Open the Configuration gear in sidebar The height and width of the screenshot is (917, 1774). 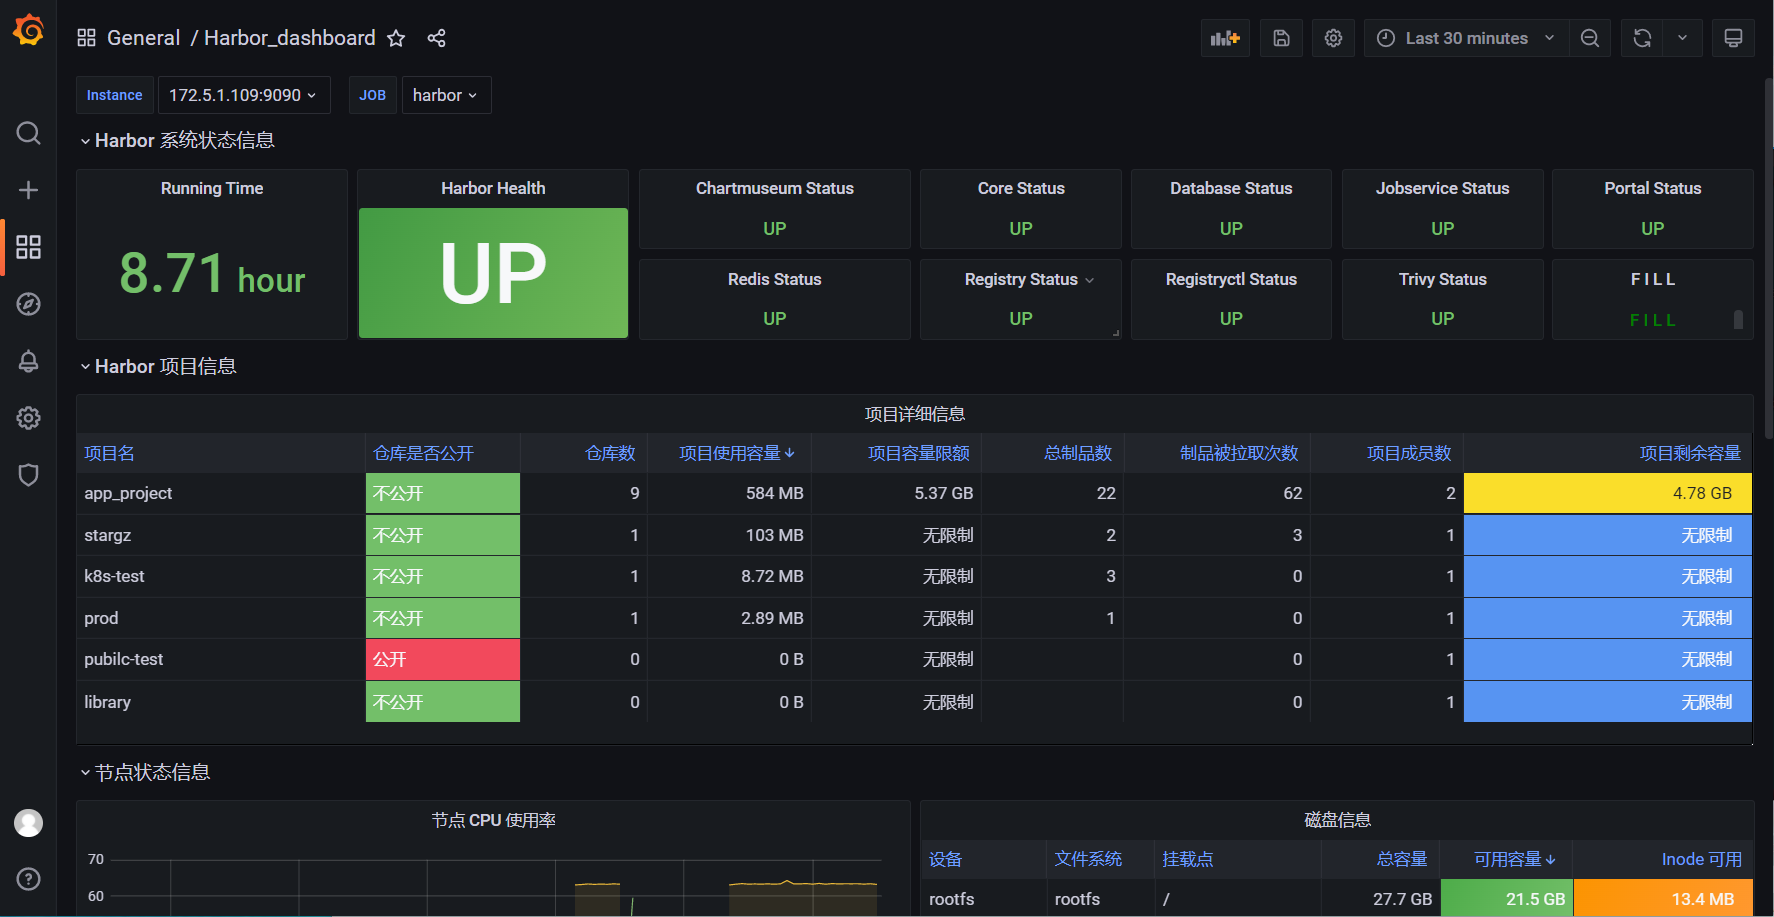[x=28, y=418]
